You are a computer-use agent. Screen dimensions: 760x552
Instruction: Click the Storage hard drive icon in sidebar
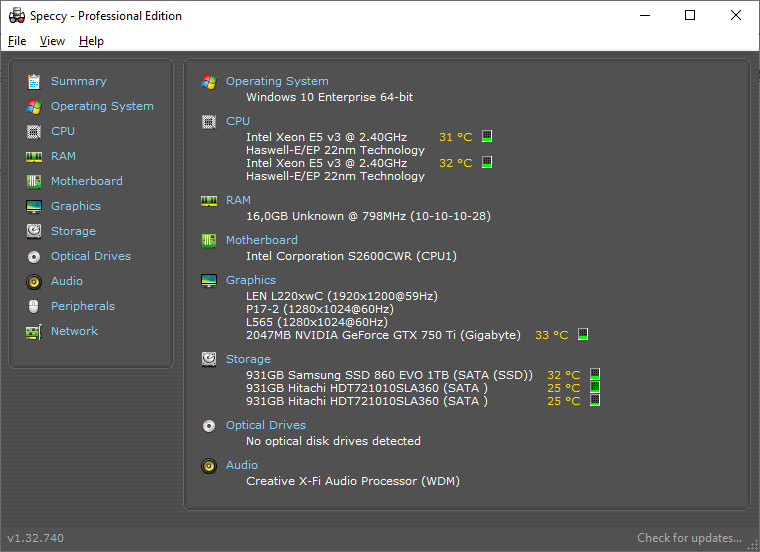pos(33,231)
